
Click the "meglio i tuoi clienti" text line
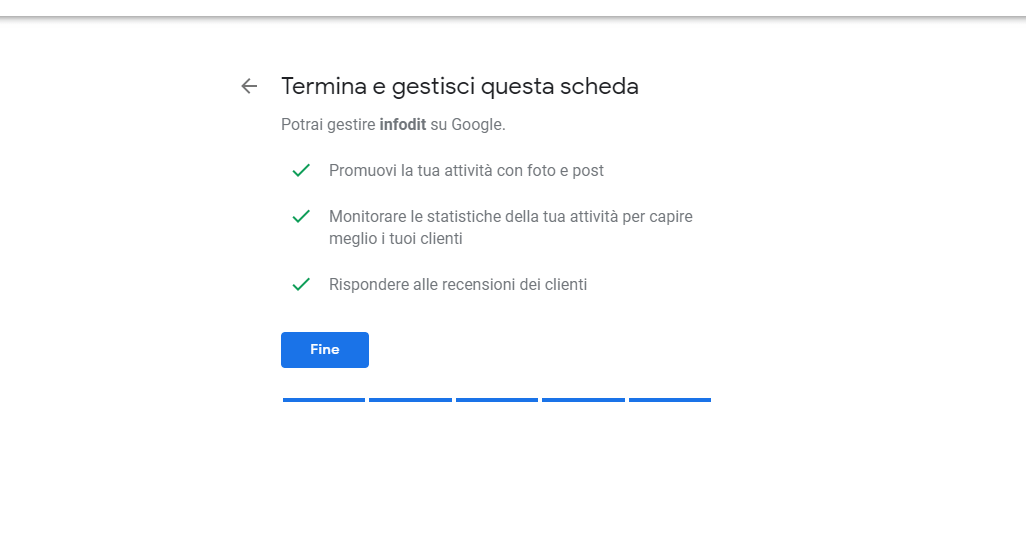396,239
